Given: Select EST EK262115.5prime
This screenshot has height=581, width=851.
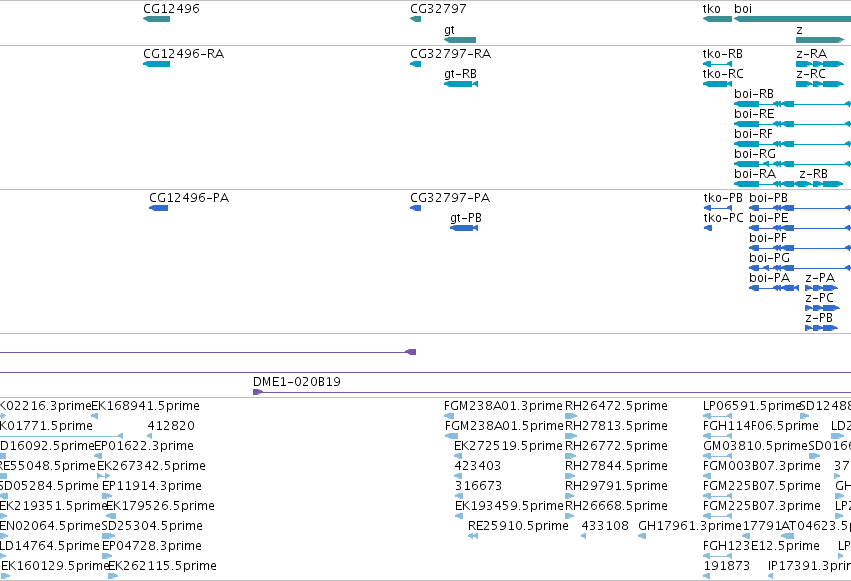Looking at the screenshot, I should pyautogui.click(x=113, y=577).
